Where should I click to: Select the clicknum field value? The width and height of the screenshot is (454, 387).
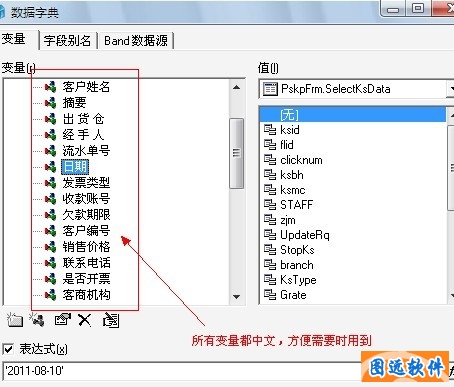pyautogui.click(x=301, y=160)
